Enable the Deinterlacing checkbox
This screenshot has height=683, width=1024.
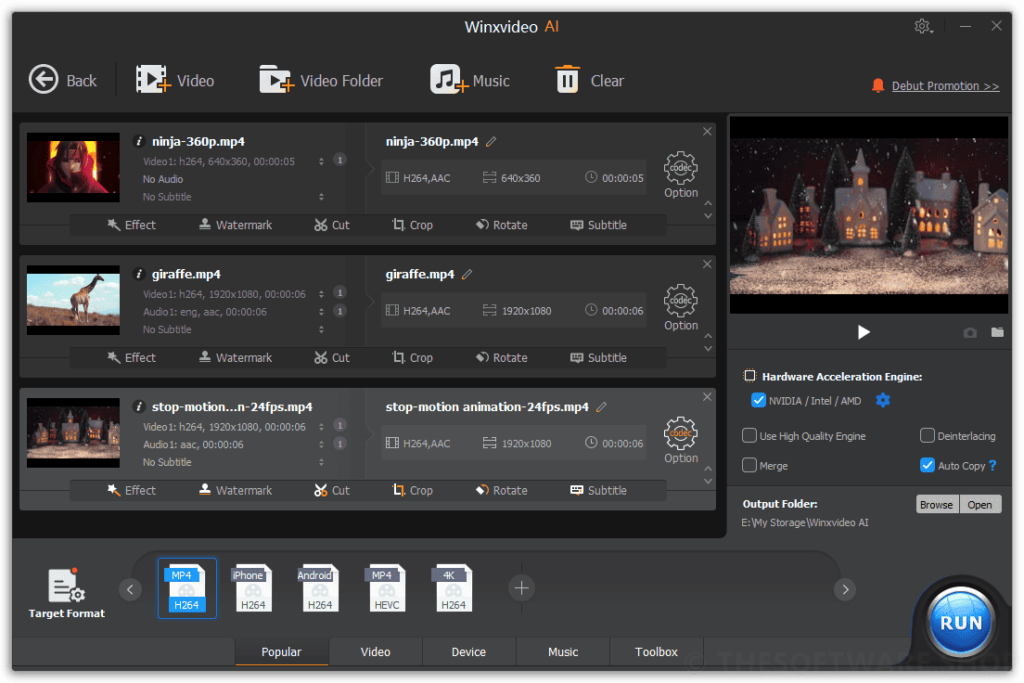(927, 435)
